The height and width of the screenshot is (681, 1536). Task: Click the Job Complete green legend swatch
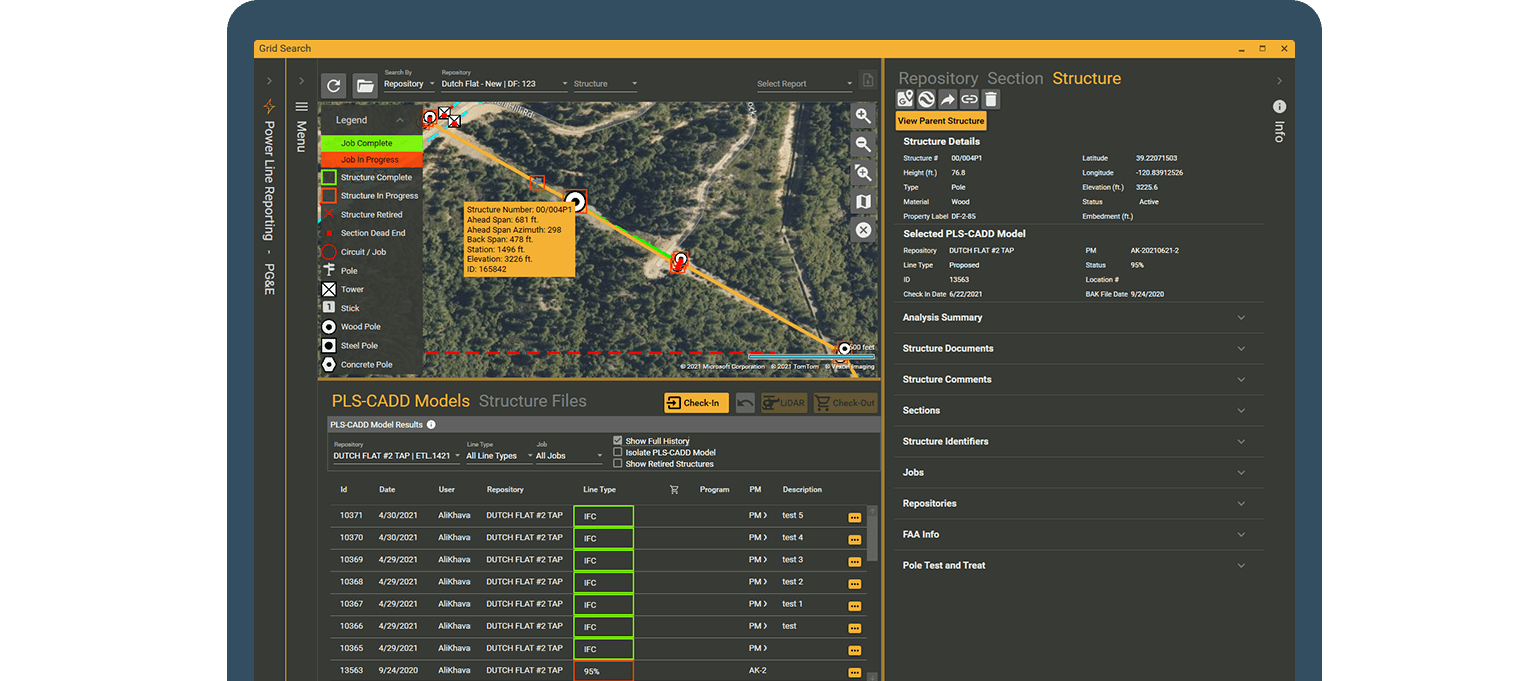371,143
